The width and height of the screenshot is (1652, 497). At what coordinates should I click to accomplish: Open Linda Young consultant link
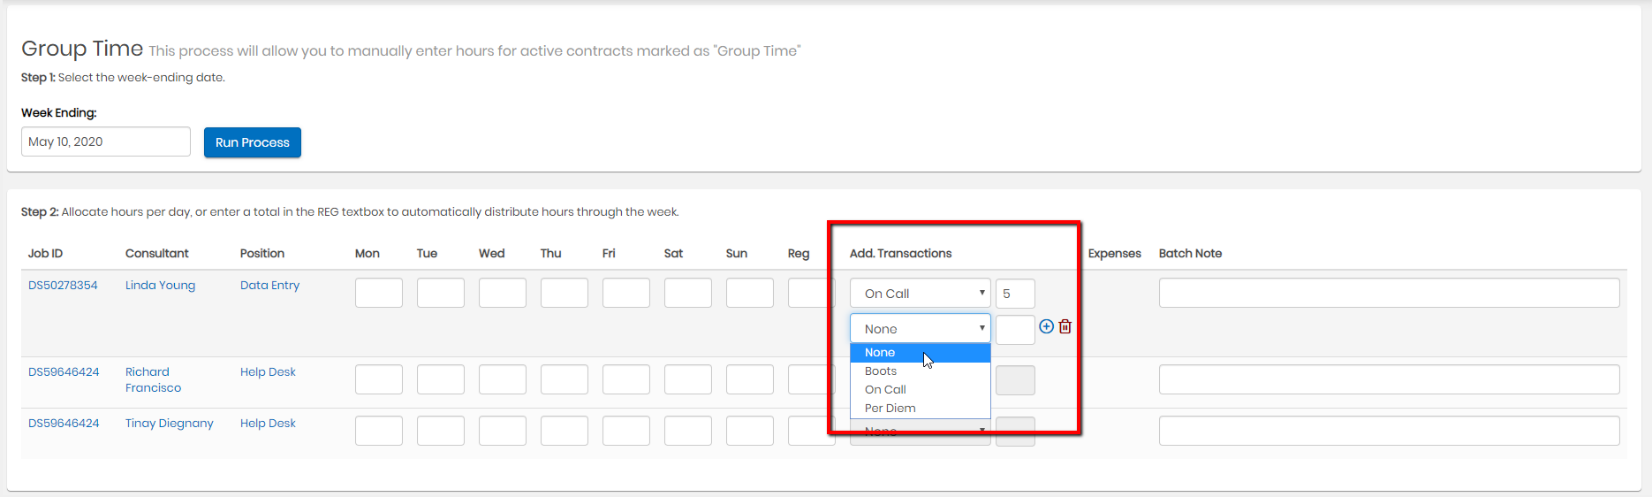(x=160, y=285)
